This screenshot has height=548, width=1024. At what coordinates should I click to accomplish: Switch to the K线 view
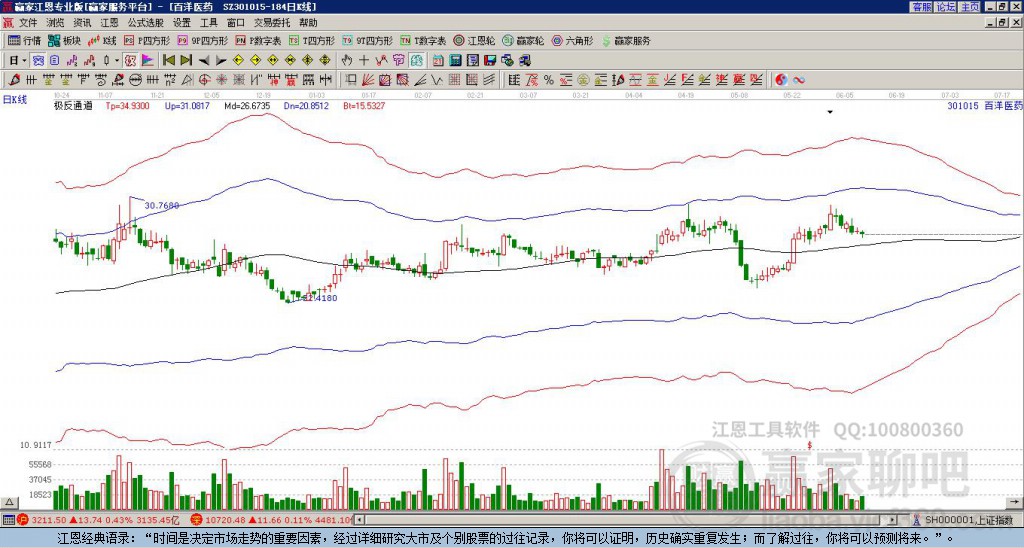click(102, 40)
